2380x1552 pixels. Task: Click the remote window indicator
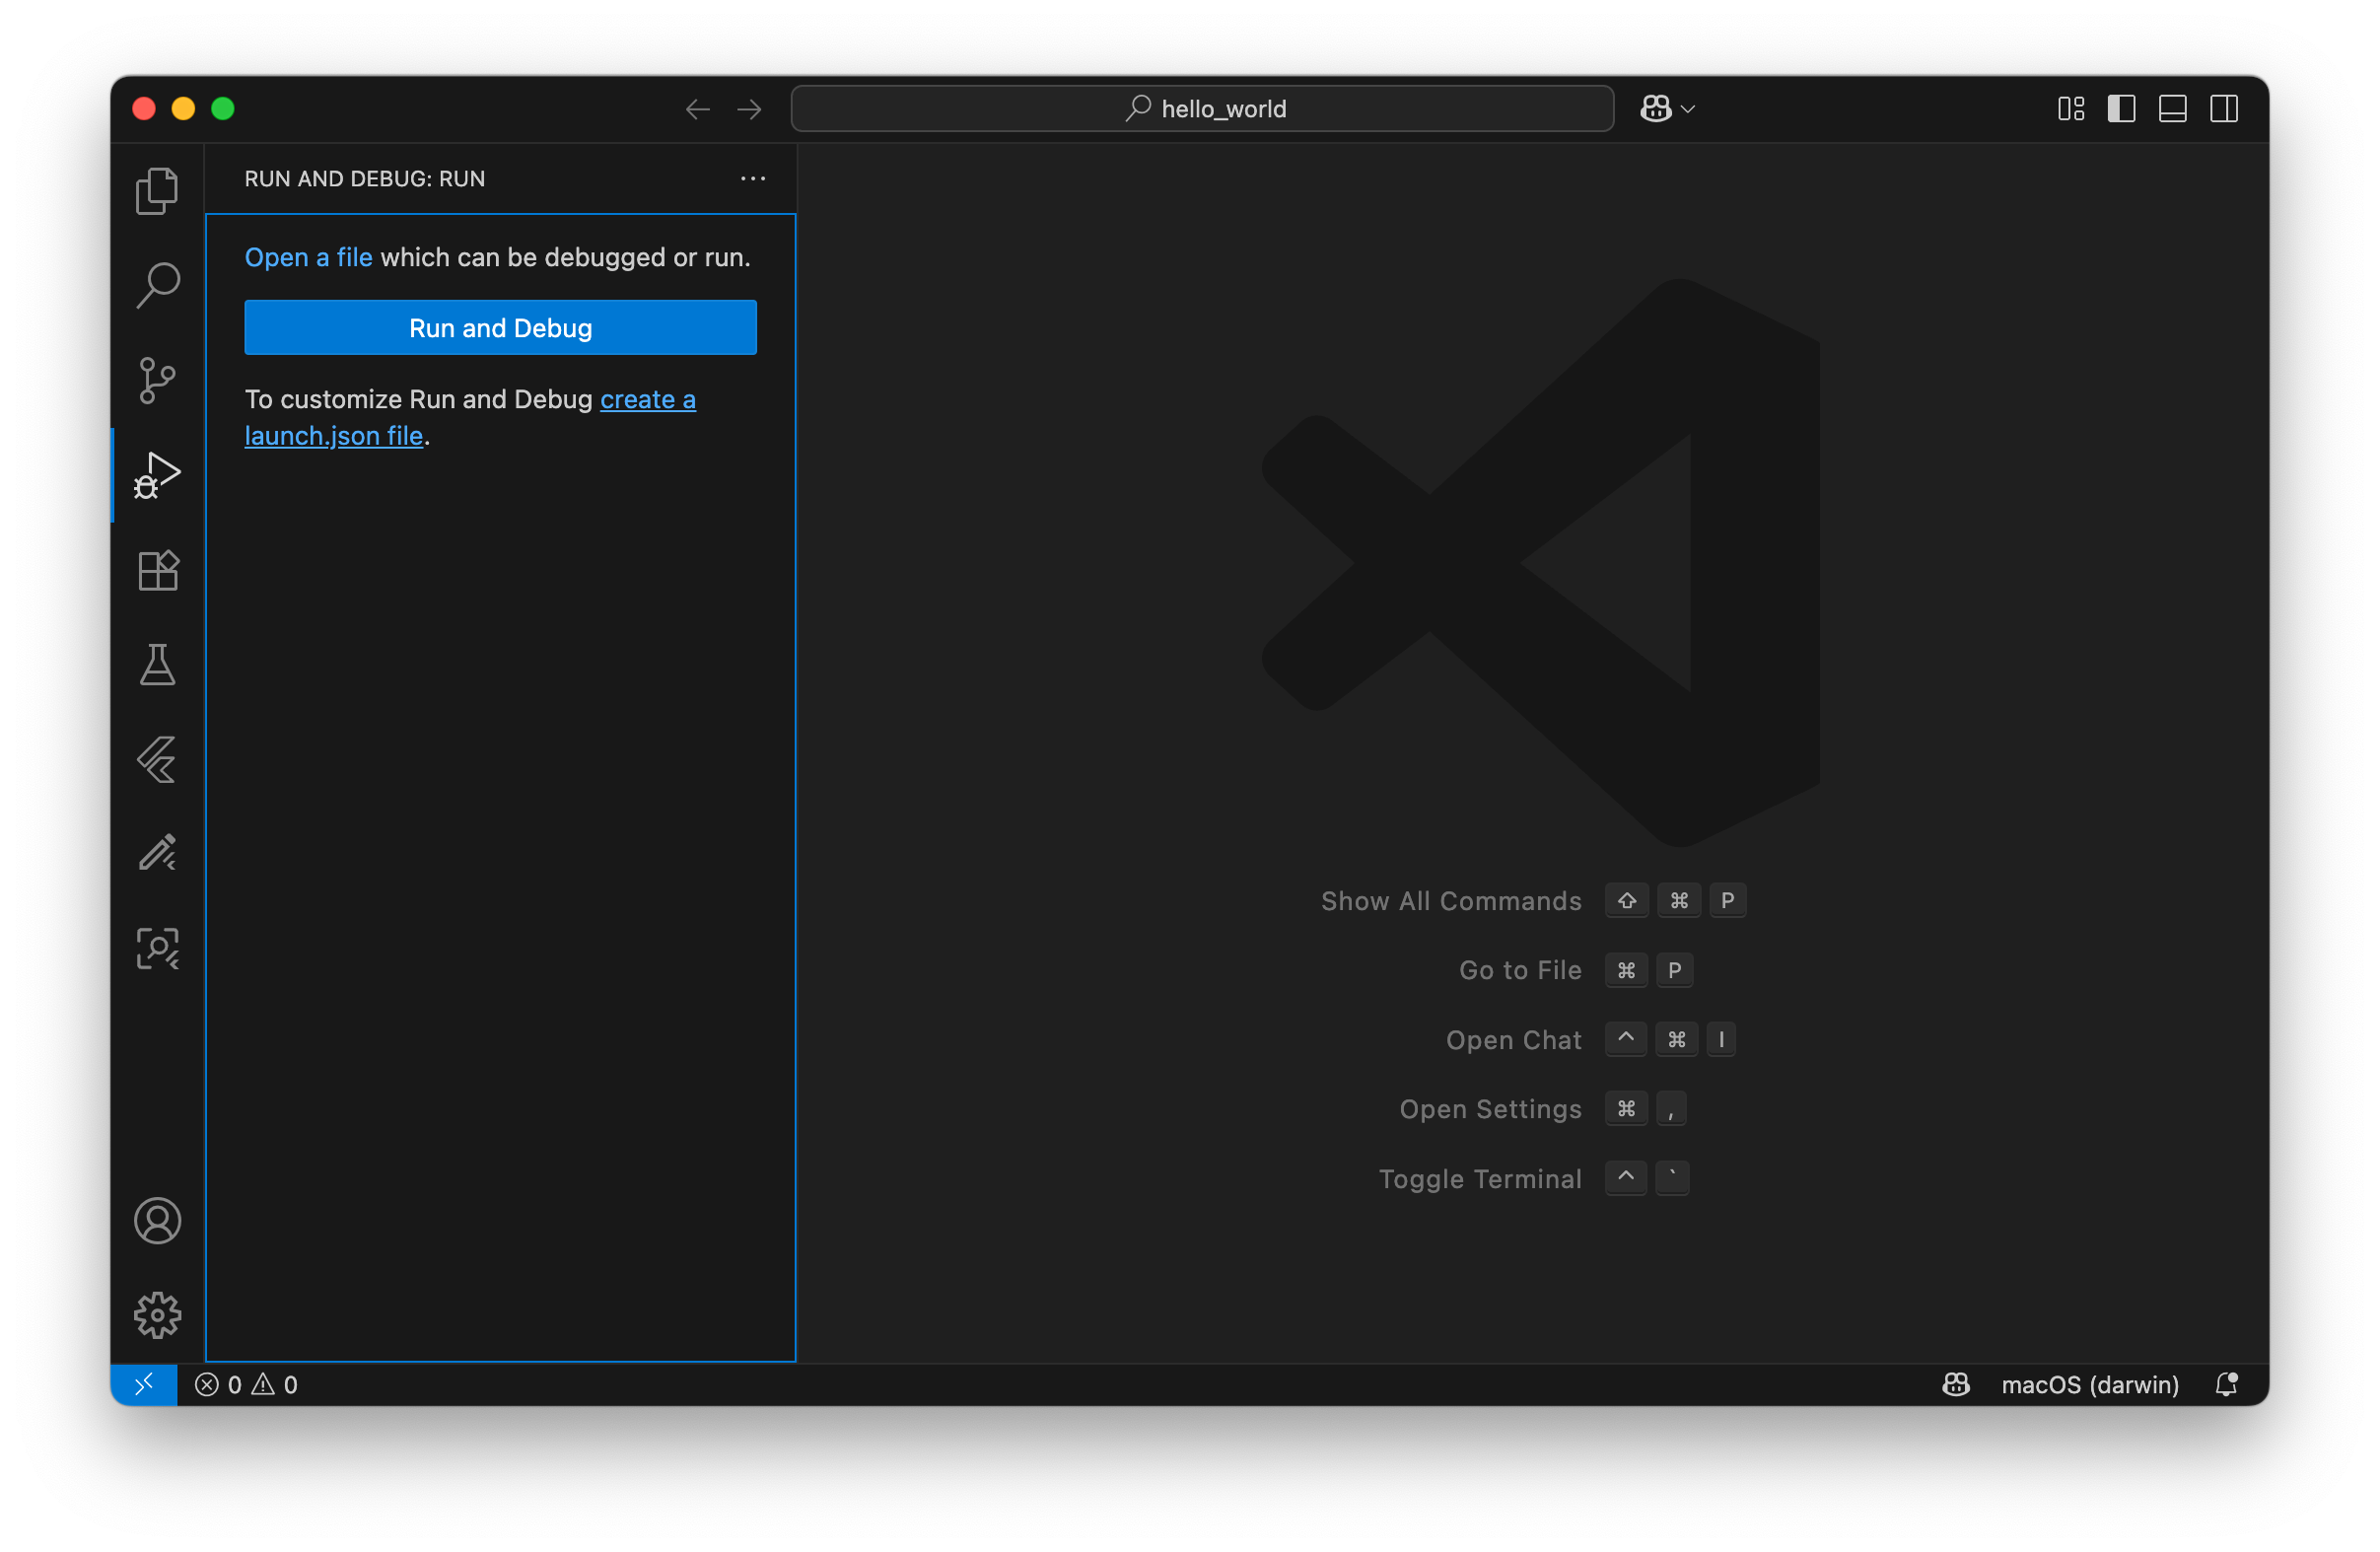[144, 1384]
